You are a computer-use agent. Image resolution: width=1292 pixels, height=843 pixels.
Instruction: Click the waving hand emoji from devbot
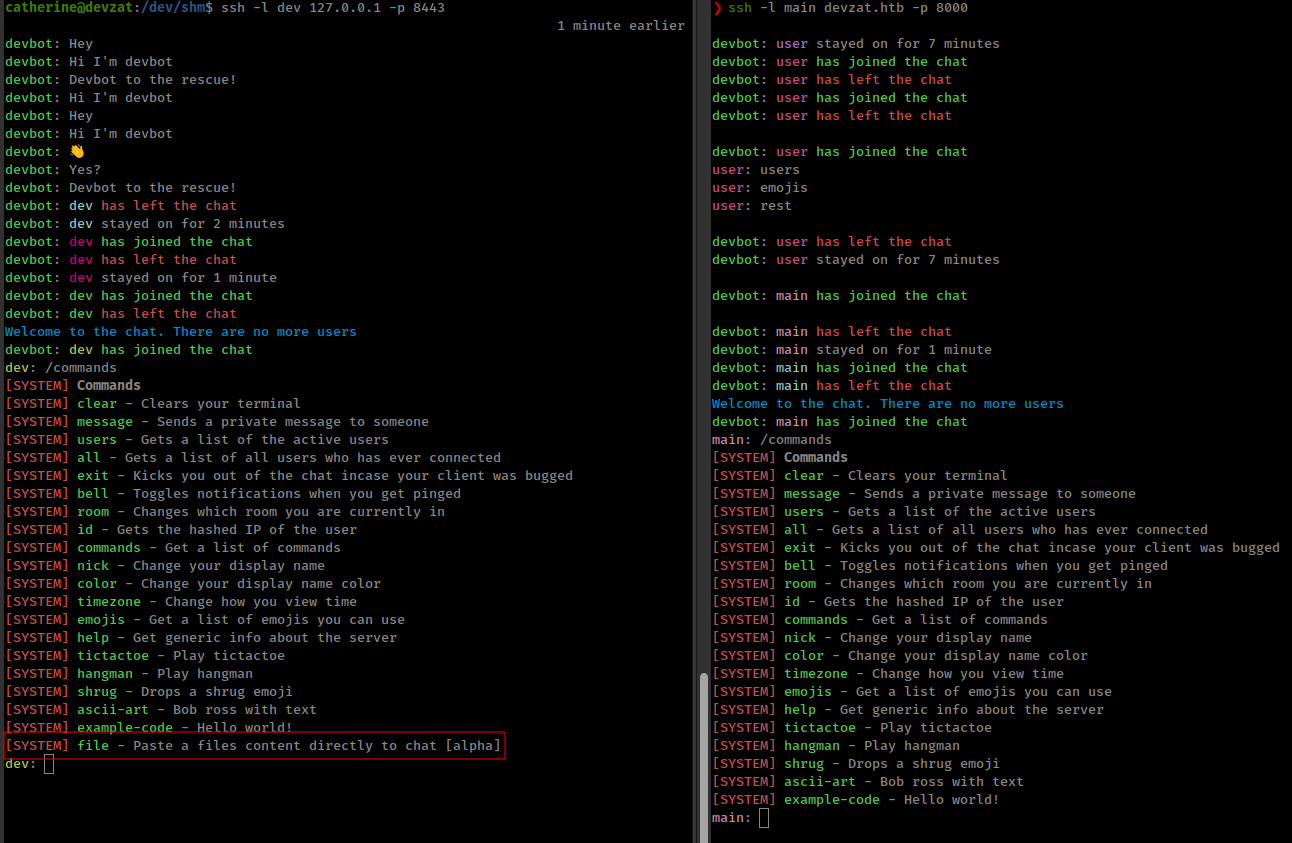(77, 152)
